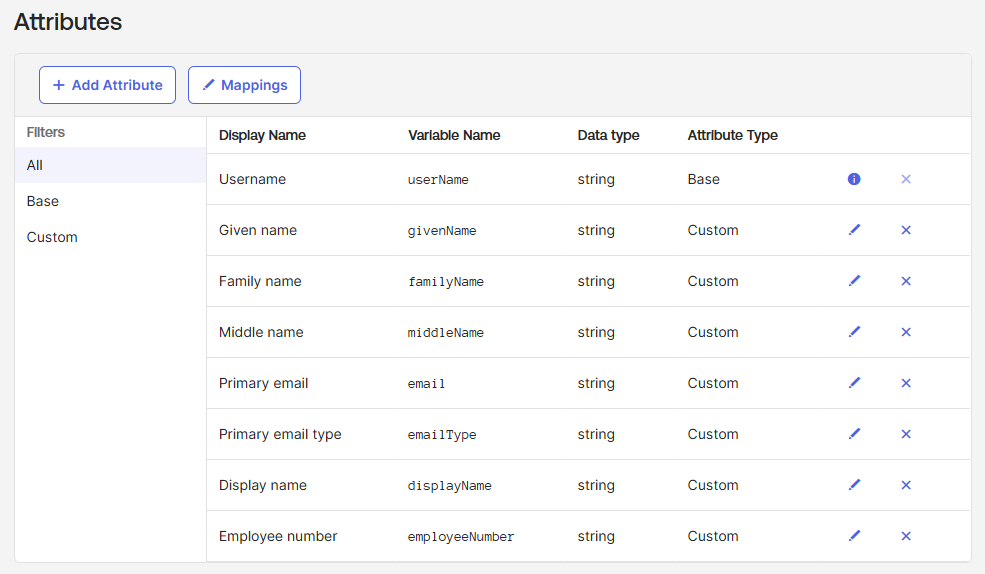
Task: Edit the Middle name attribute
Action: pyautogui.click(x=854, y=332)
